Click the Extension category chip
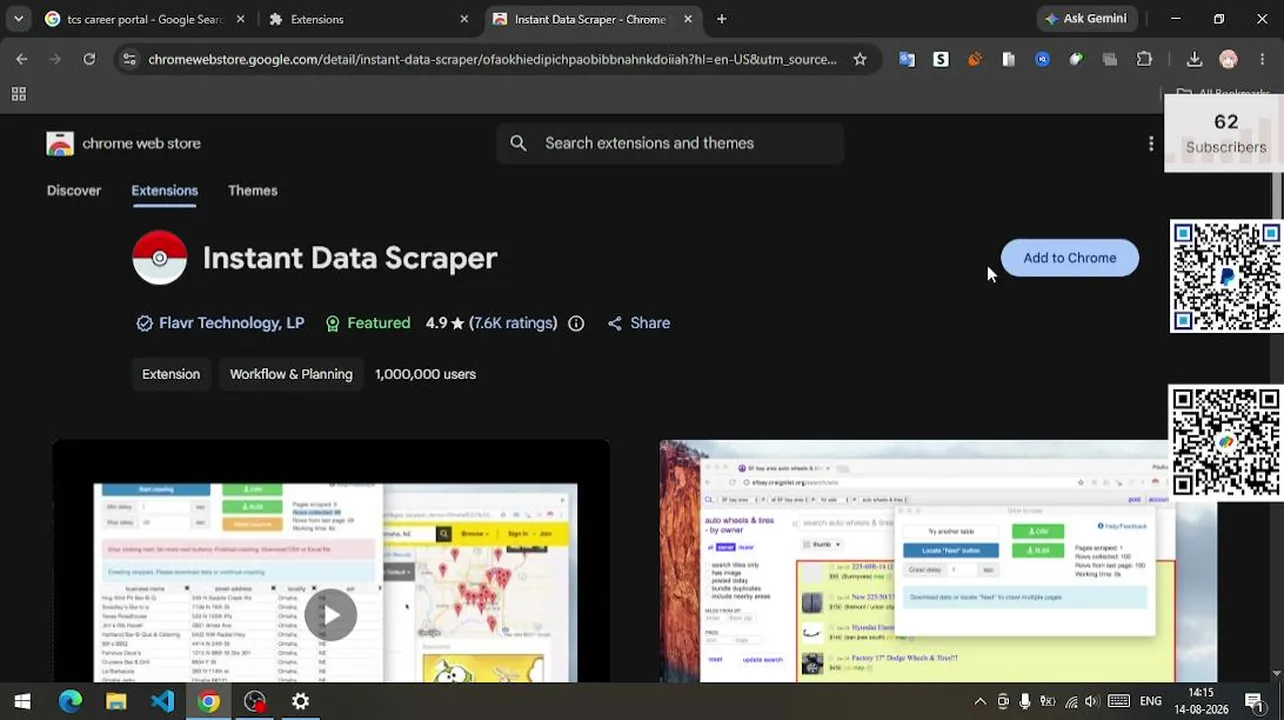1284x720 pixels. [171, 374]
